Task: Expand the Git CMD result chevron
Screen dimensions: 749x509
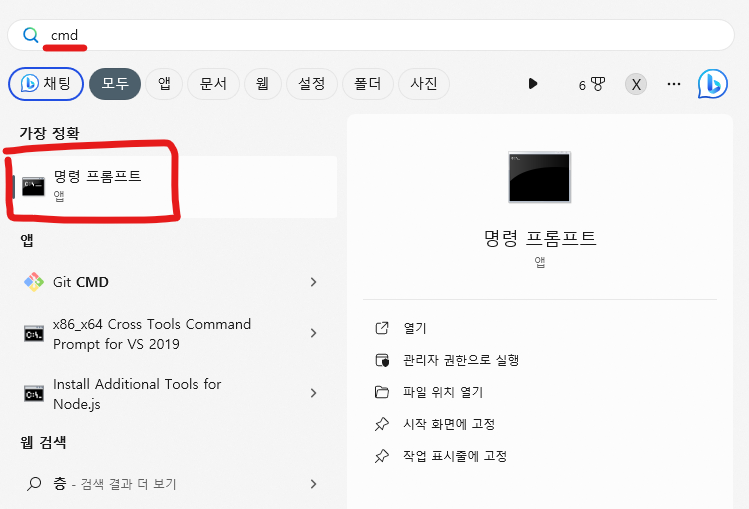Action: pos(313,282)
